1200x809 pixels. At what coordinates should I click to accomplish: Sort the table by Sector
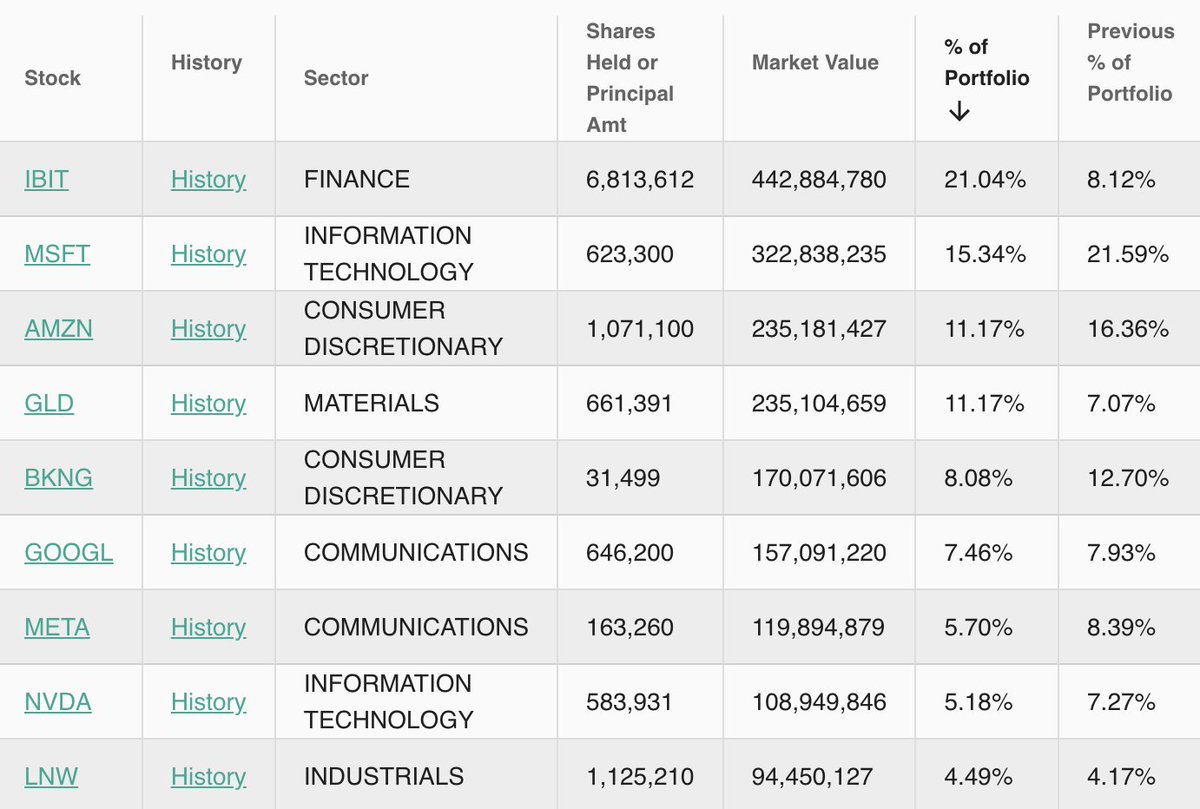click(x=336, y=77)
